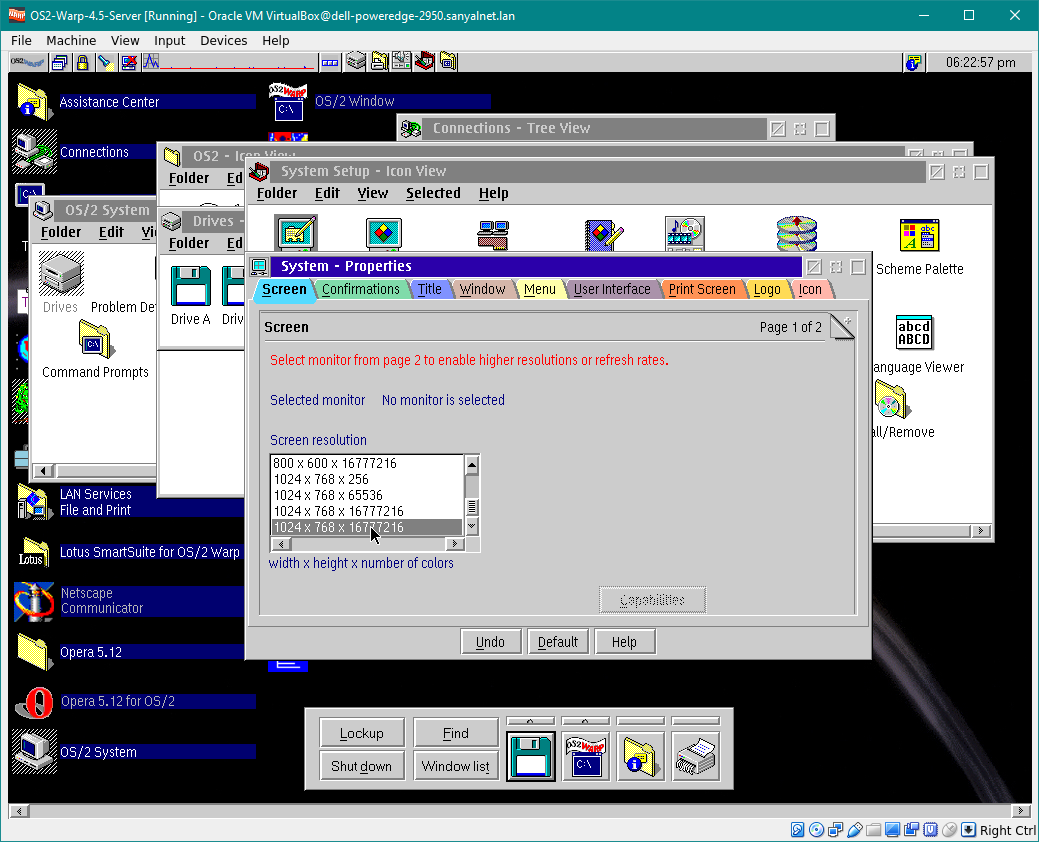
Task: Switch to the Menu tab
Action: click(x=539, y=289)
